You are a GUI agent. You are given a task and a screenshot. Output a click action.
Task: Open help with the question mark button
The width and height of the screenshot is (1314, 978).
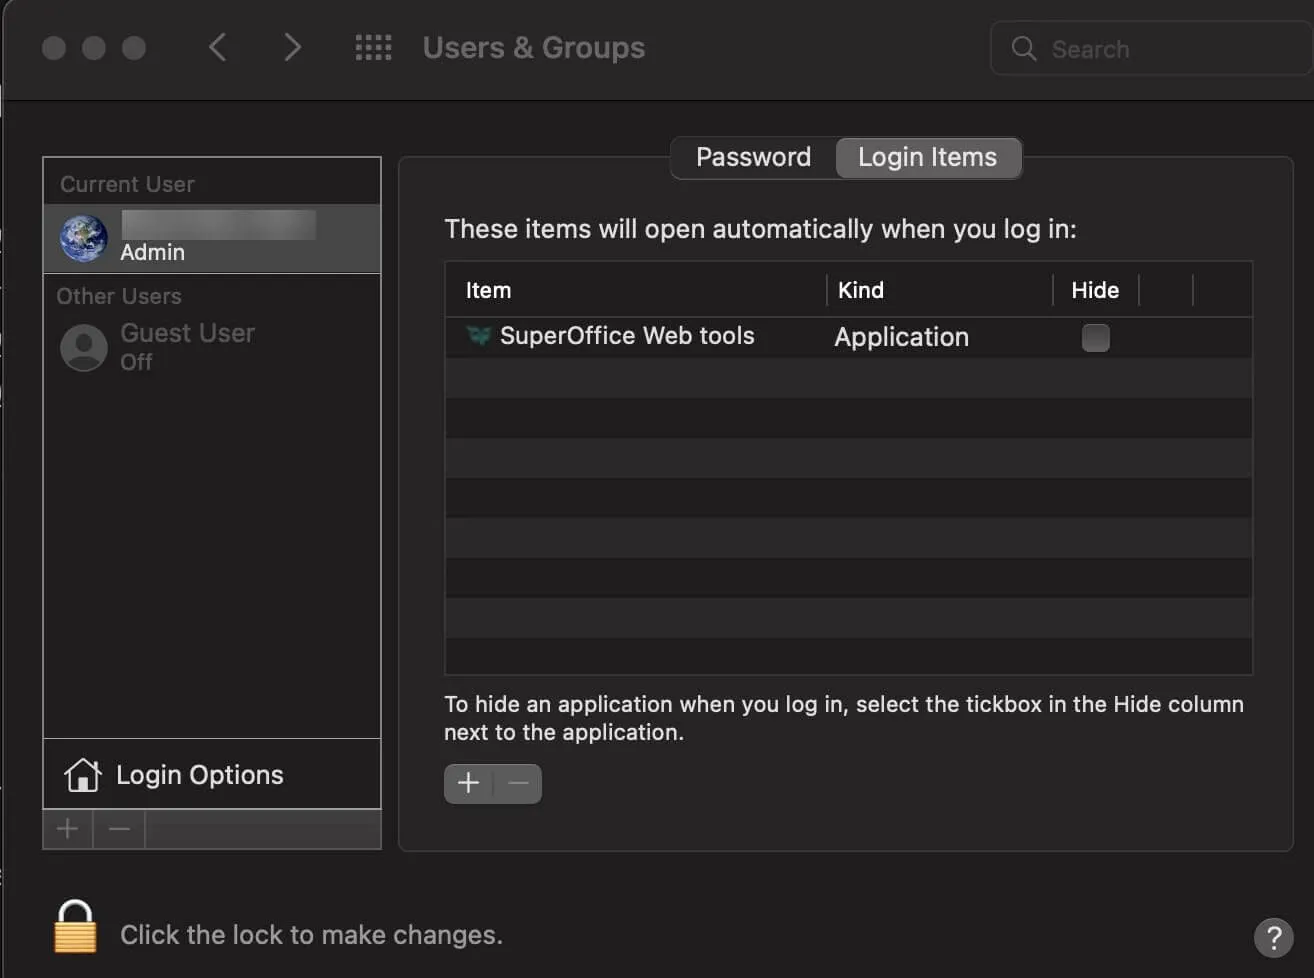[1273, 938]
